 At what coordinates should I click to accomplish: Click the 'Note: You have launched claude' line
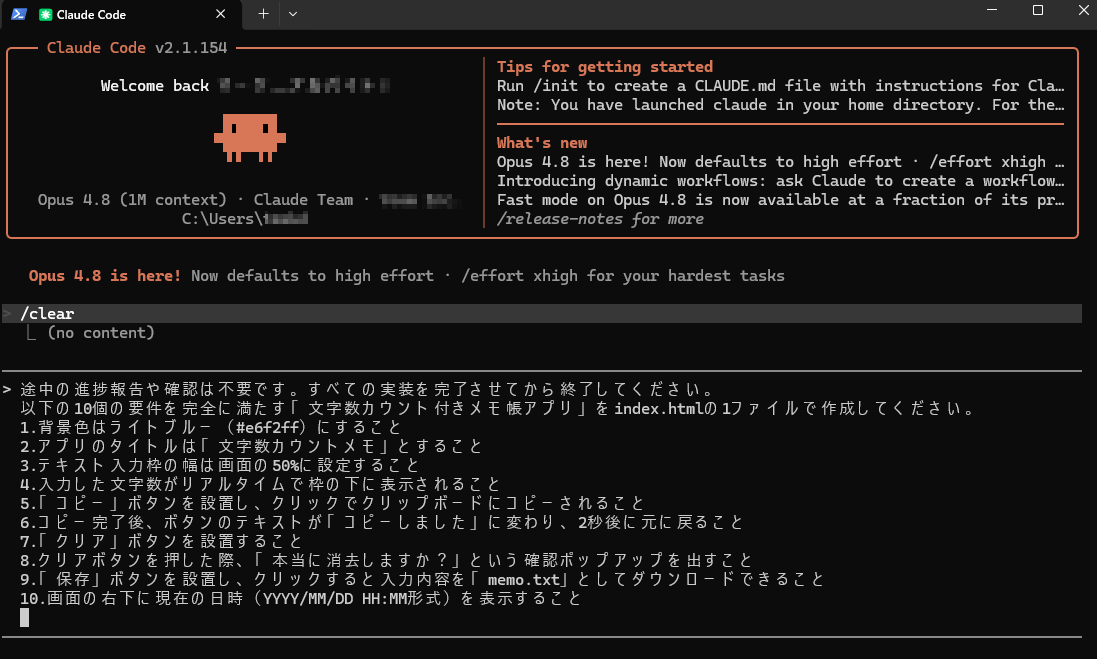pyautogui.click(x=780, y=105)
